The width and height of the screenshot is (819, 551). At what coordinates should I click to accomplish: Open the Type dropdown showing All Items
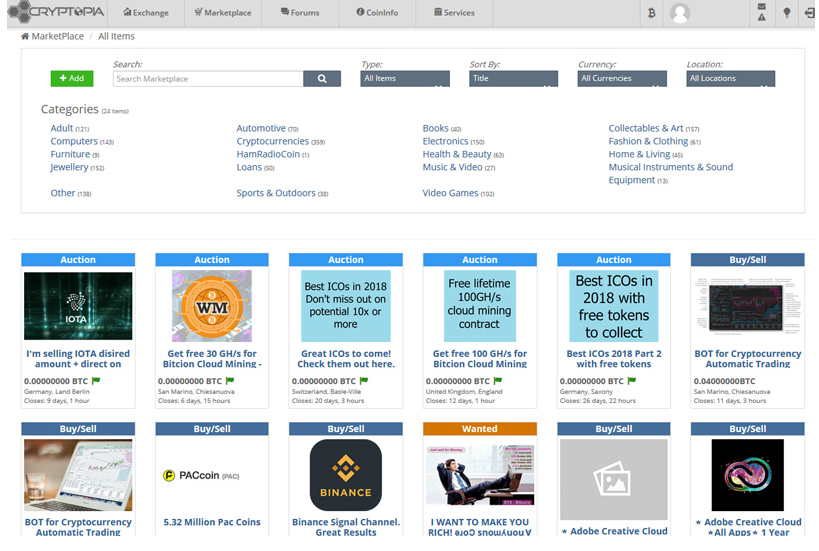pos(405,78)
